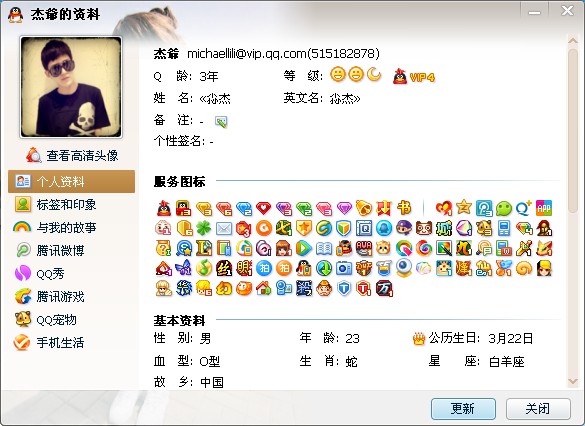Click the webcam service icon
The height and width of the screenshot is (426, 585).
(x=404, y=268)
